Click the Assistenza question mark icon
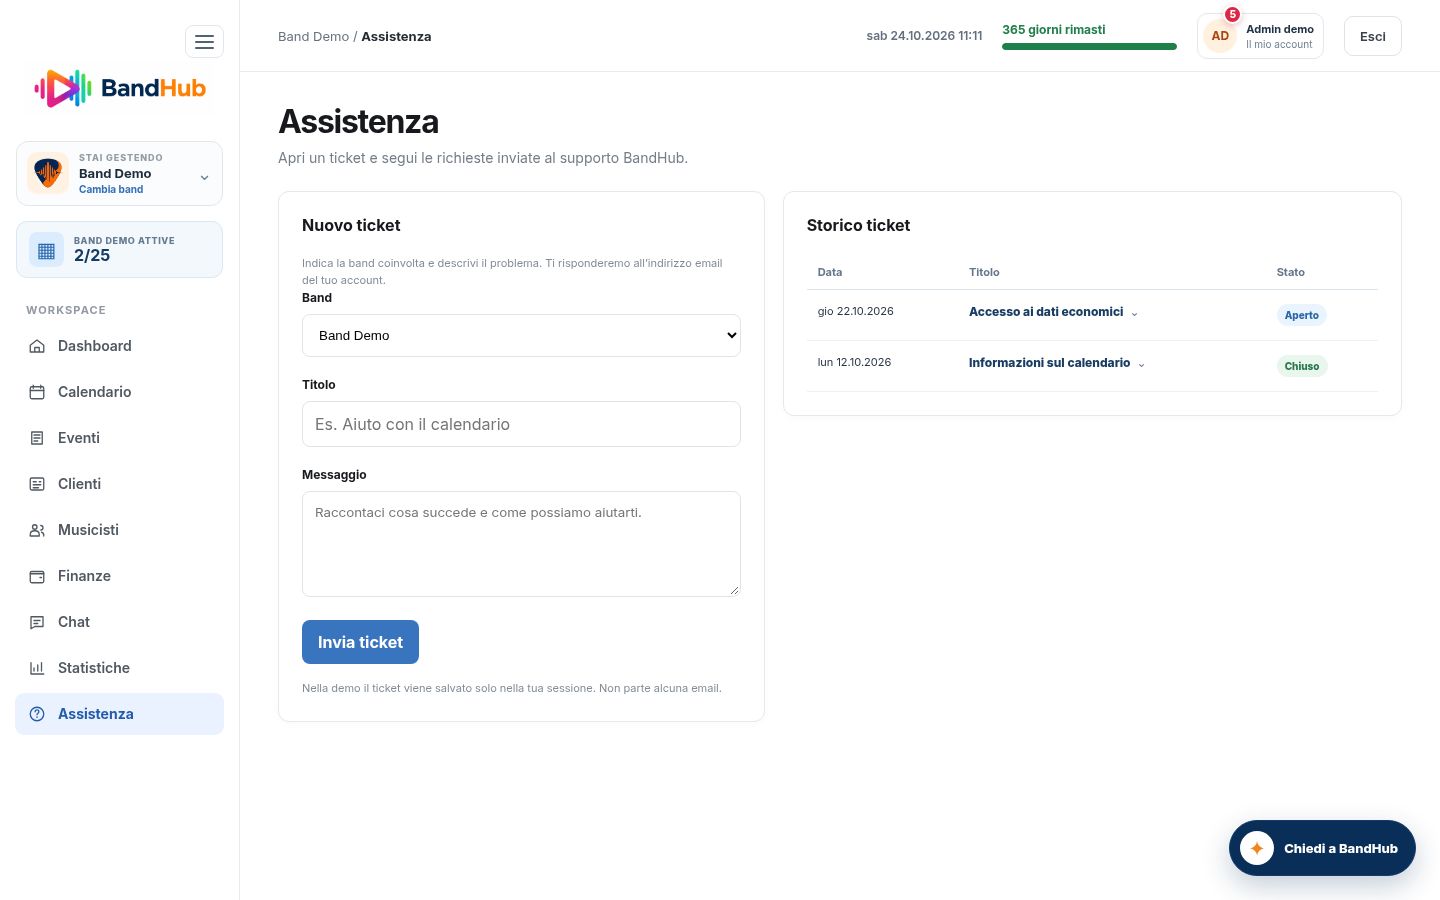 click(37, 714)
